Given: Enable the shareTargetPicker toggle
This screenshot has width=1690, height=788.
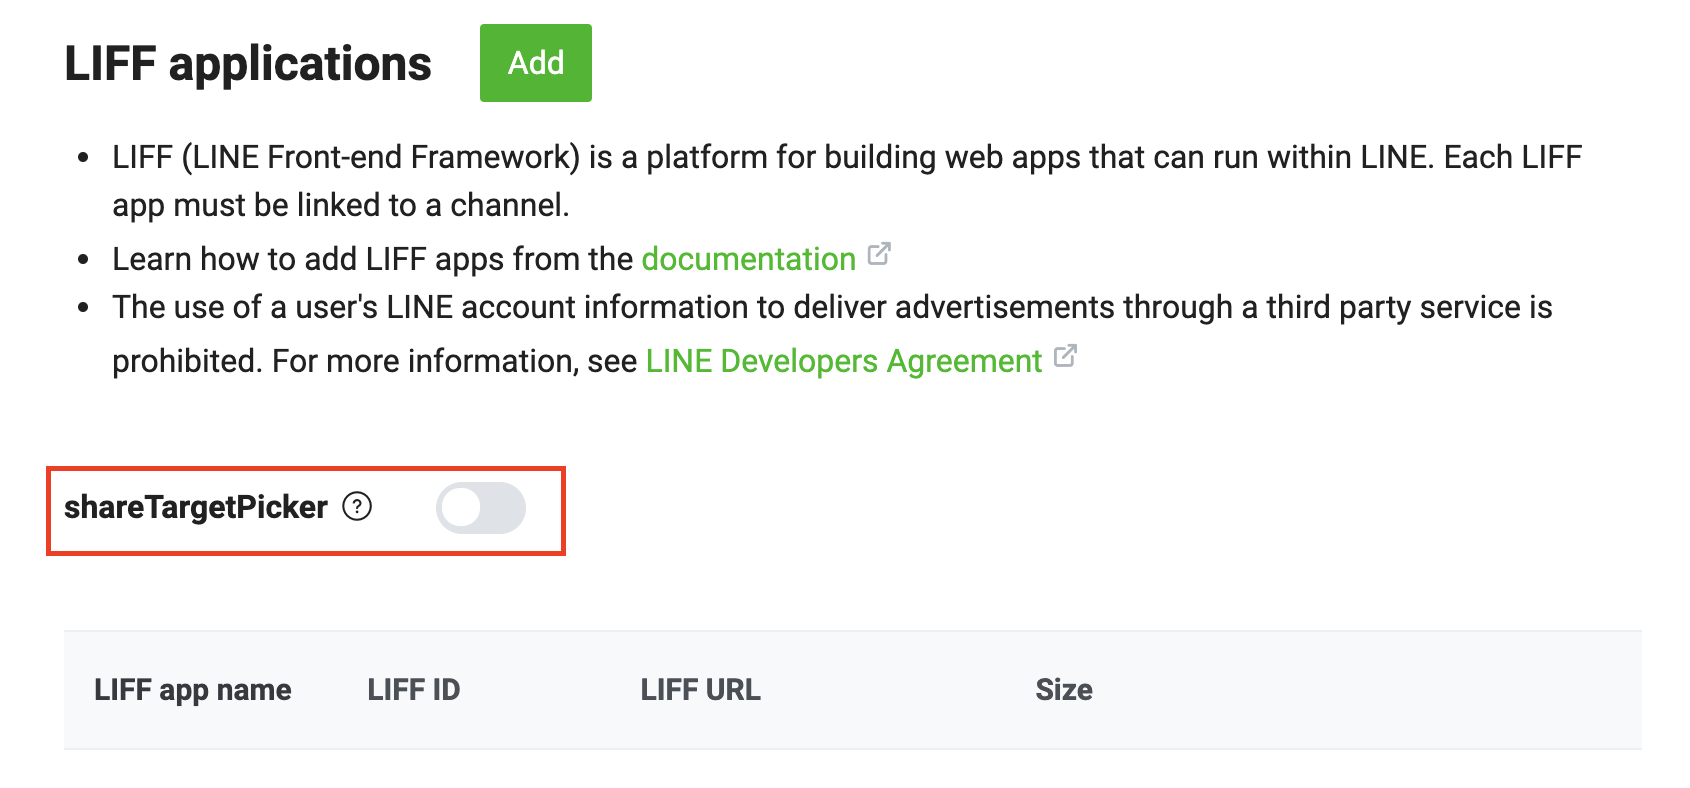Looking at the screenshot, I should [481, 508].
